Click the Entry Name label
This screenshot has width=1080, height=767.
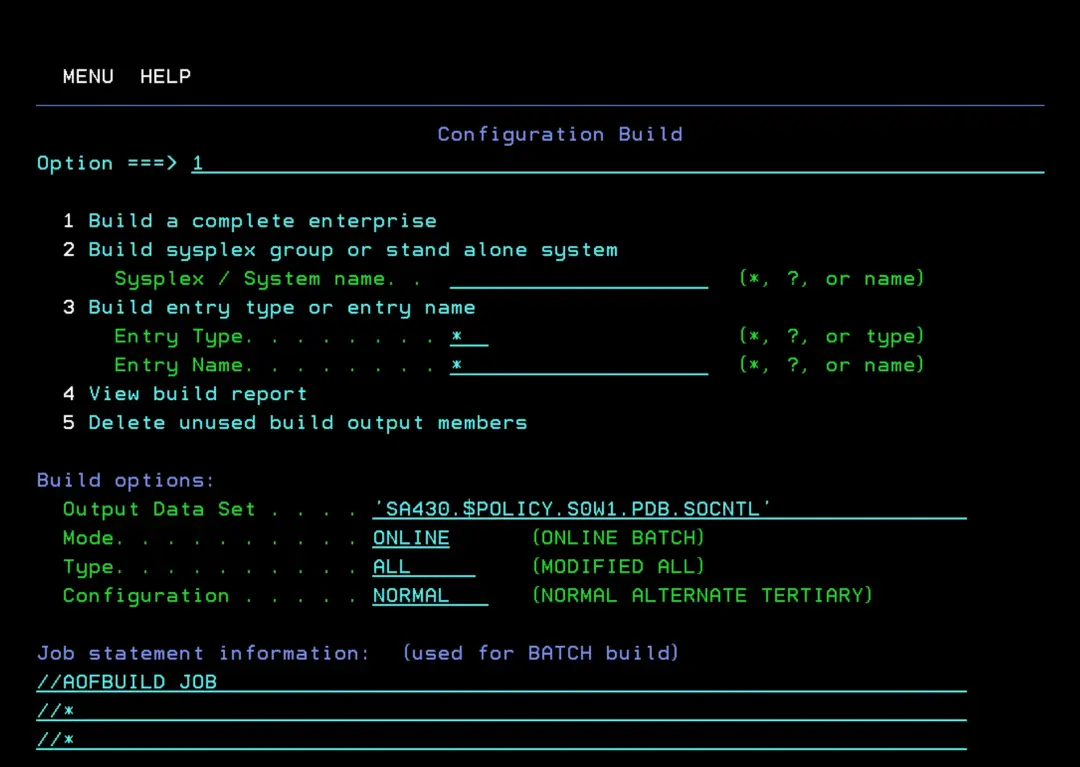[179, 366]
